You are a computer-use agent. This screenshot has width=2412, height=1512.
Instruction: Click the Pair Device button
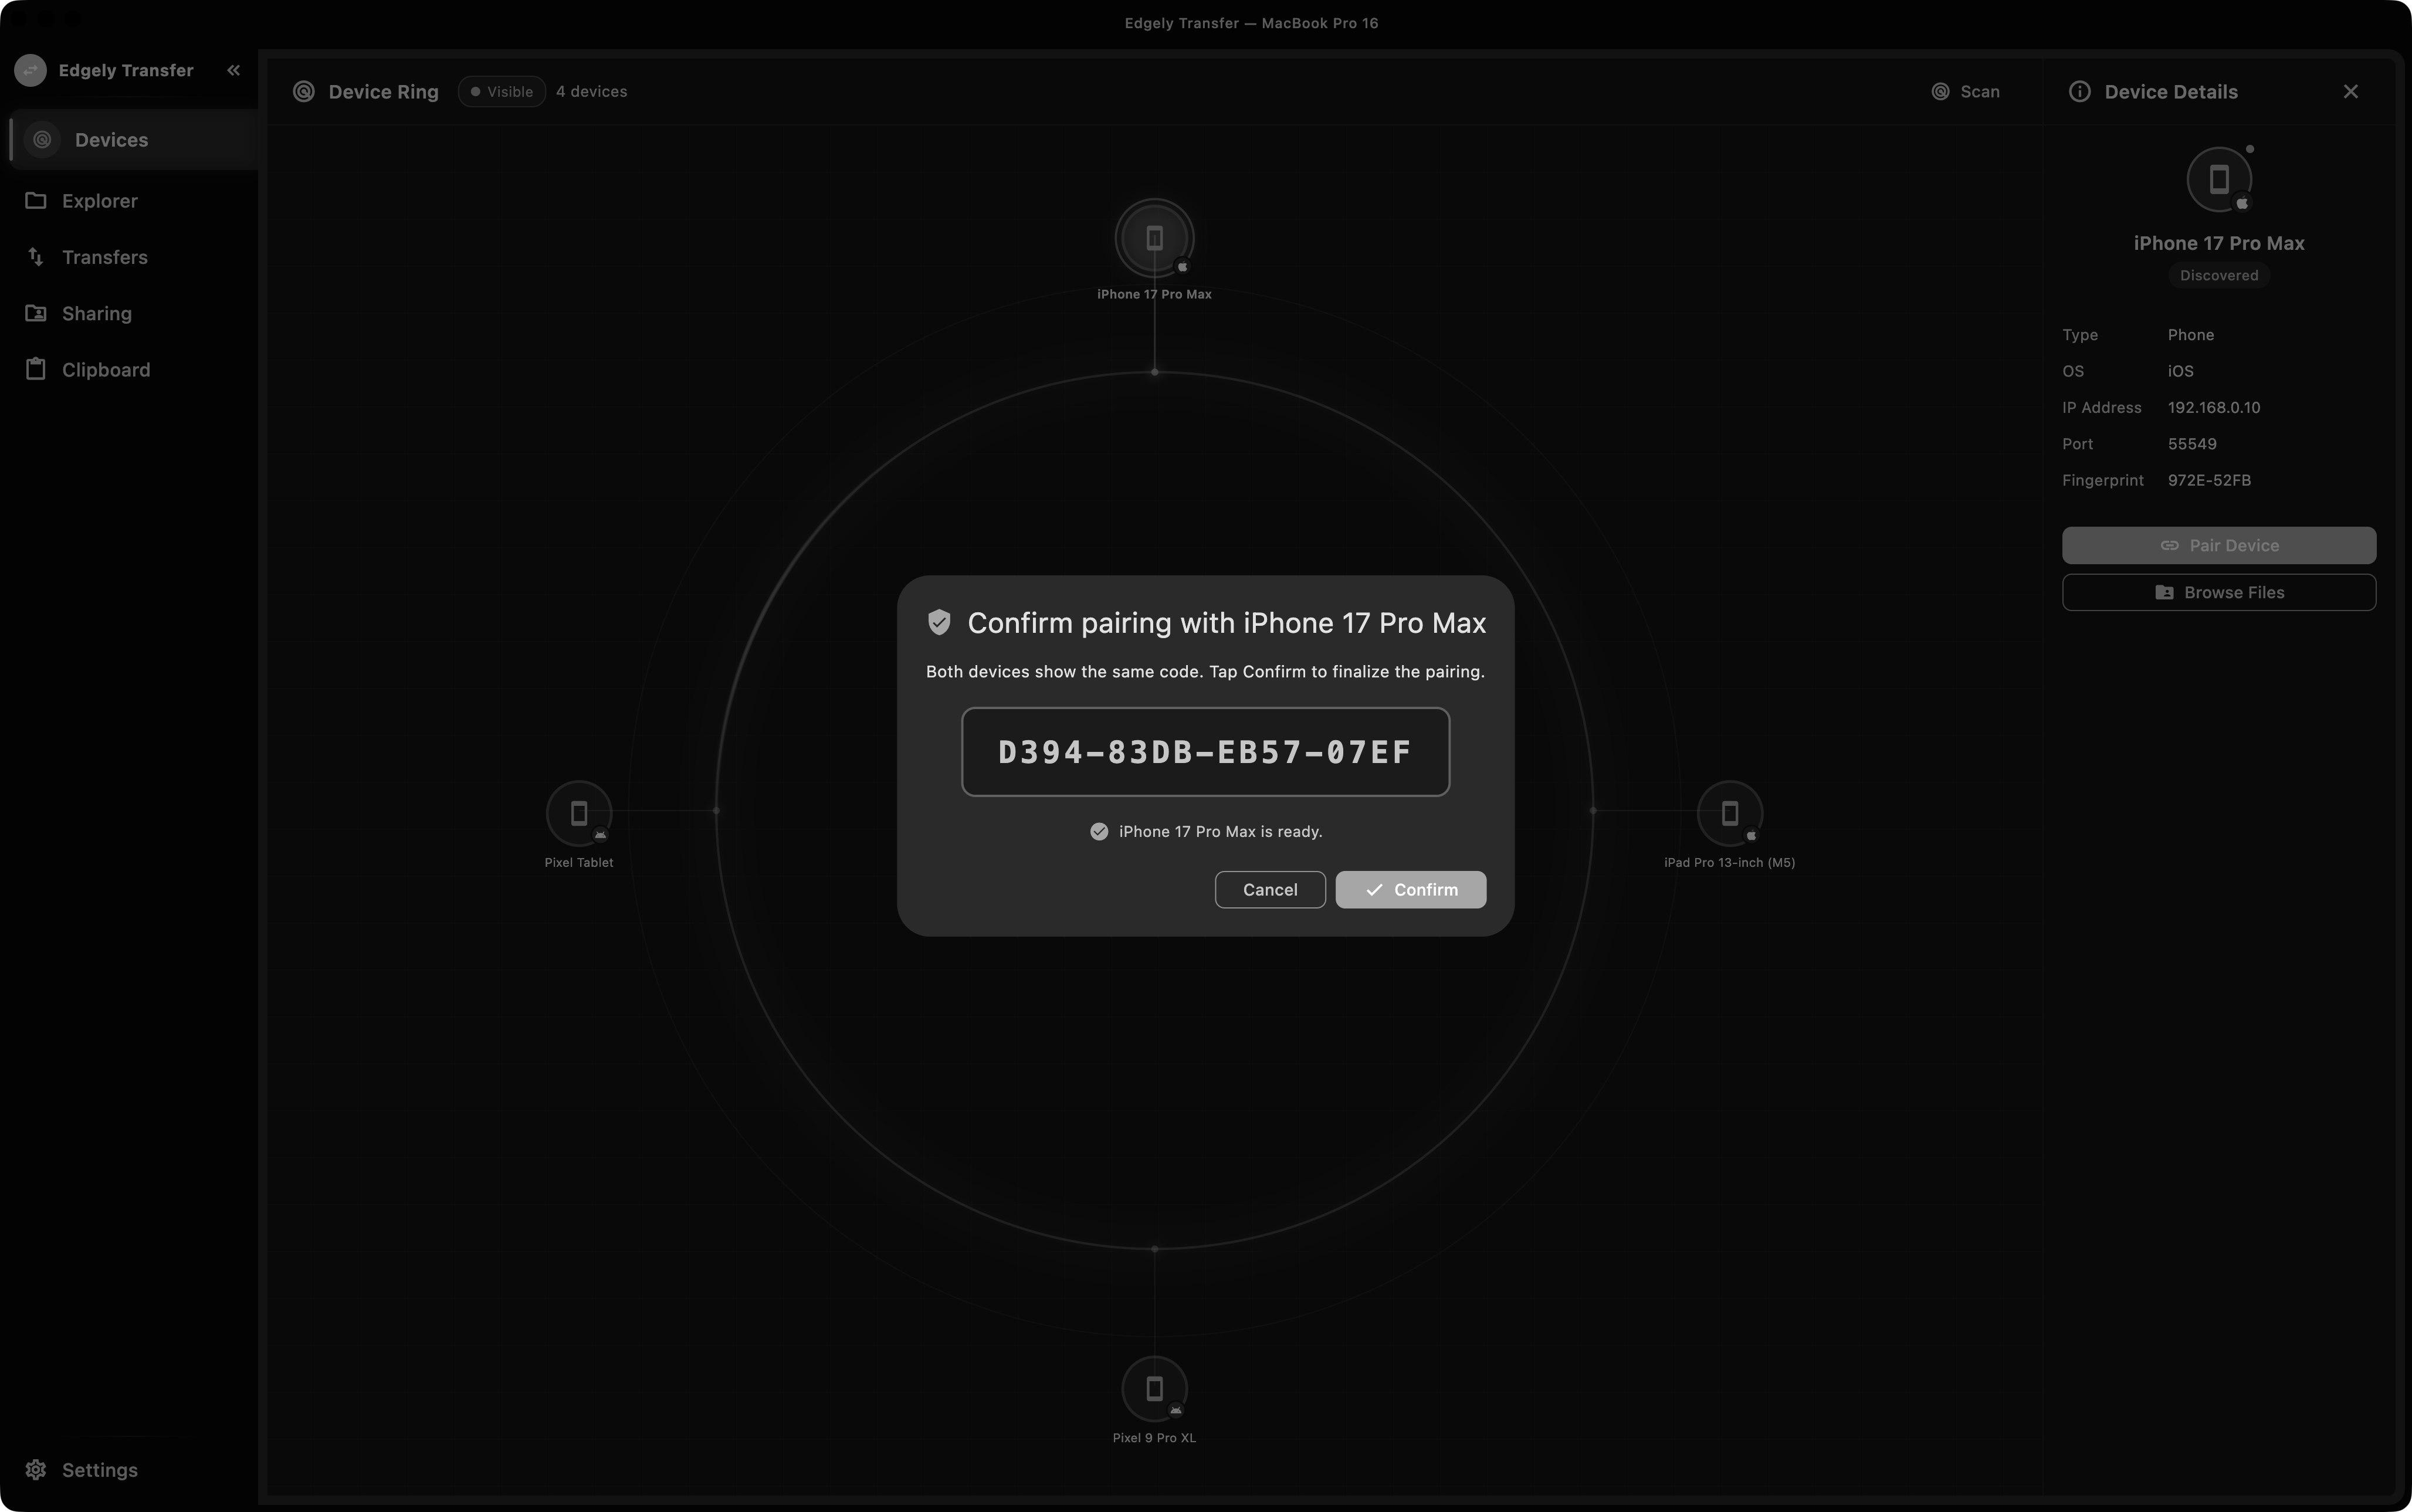tap(2218, 545)
